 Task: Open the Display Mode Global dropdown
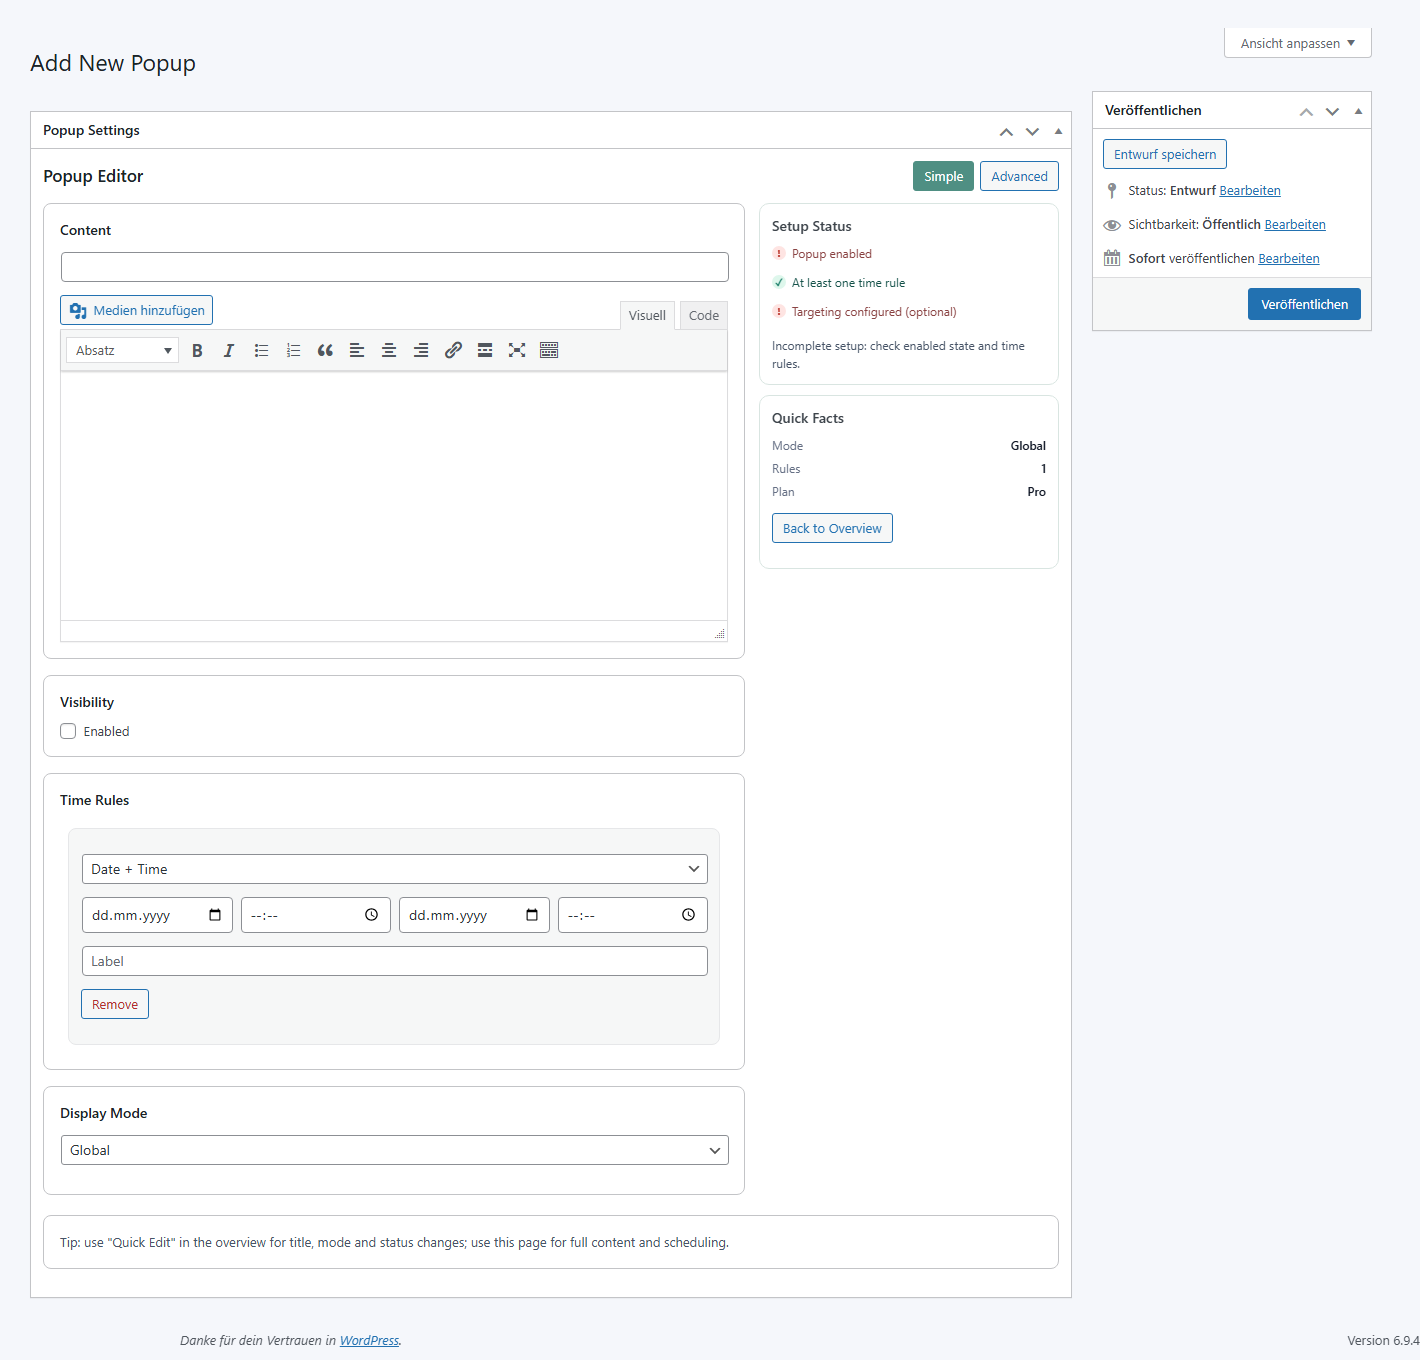pos(395,1150)
